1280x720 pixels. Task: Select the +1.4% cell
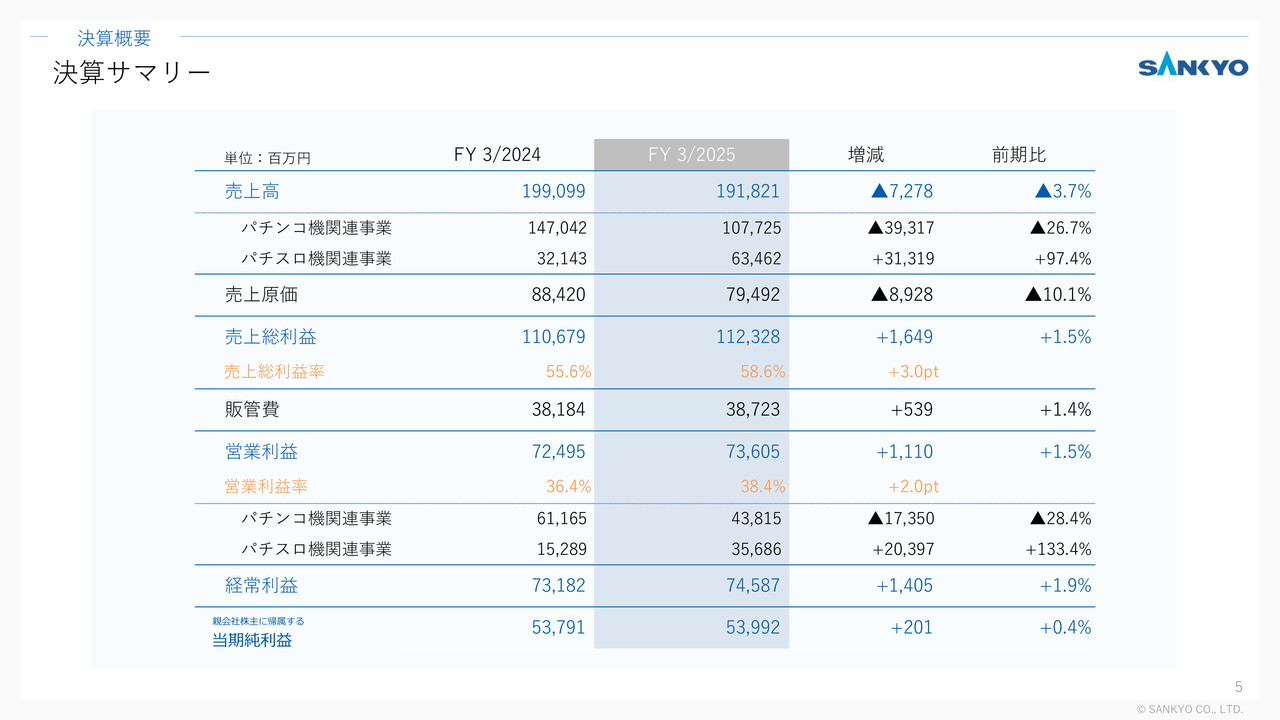pos(1066,409)
